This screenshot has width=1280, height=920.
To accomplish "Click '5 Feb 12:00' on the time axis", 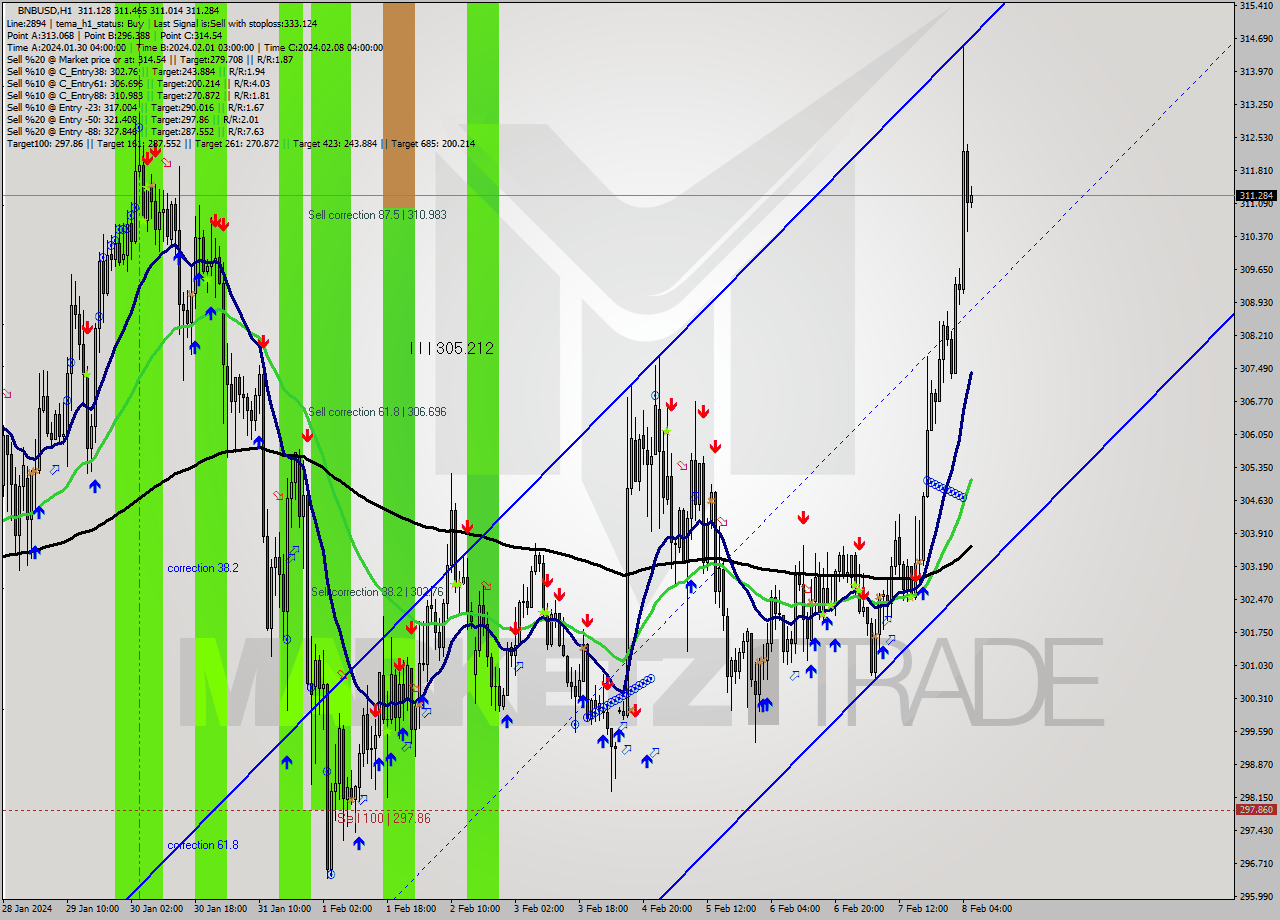I will (730, 909).
